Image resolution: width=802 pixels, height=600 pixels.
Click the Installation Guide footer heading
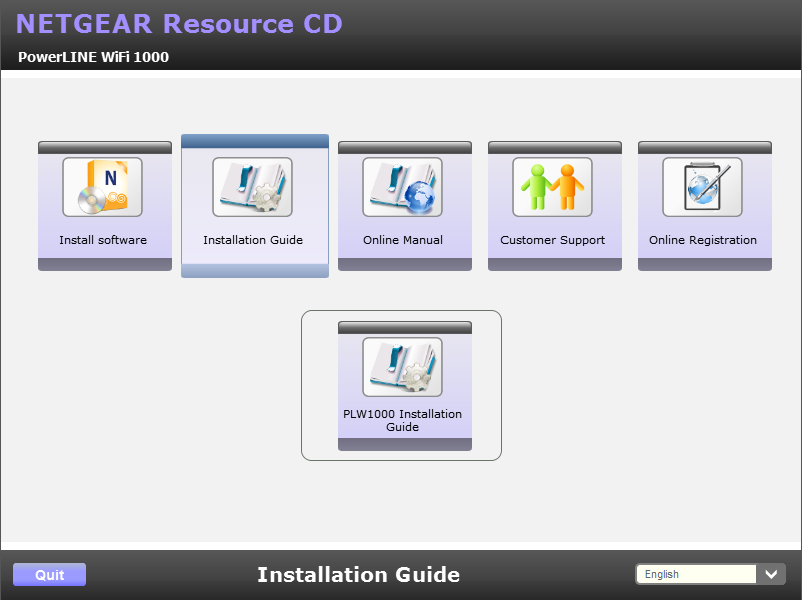pyautogui.click(x=358, y=575)
